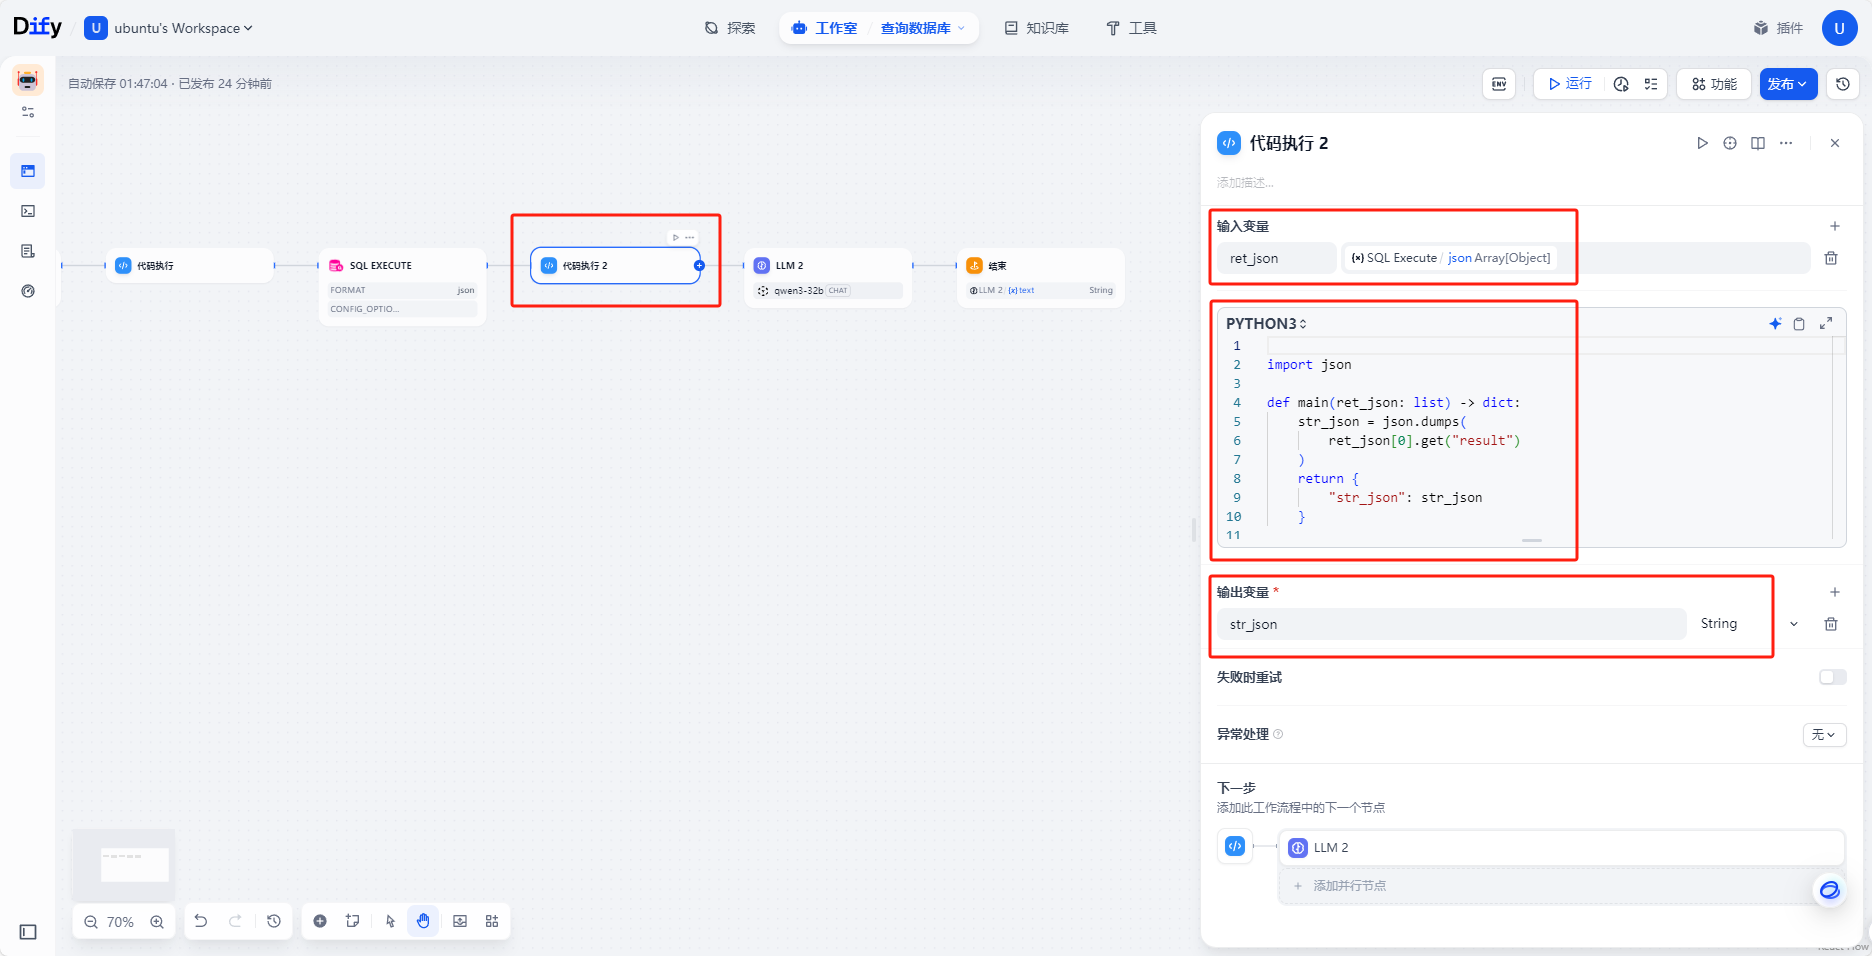Select the 结束 end node on canvas
1872x956 pixels.
(x=1040, y=277)
